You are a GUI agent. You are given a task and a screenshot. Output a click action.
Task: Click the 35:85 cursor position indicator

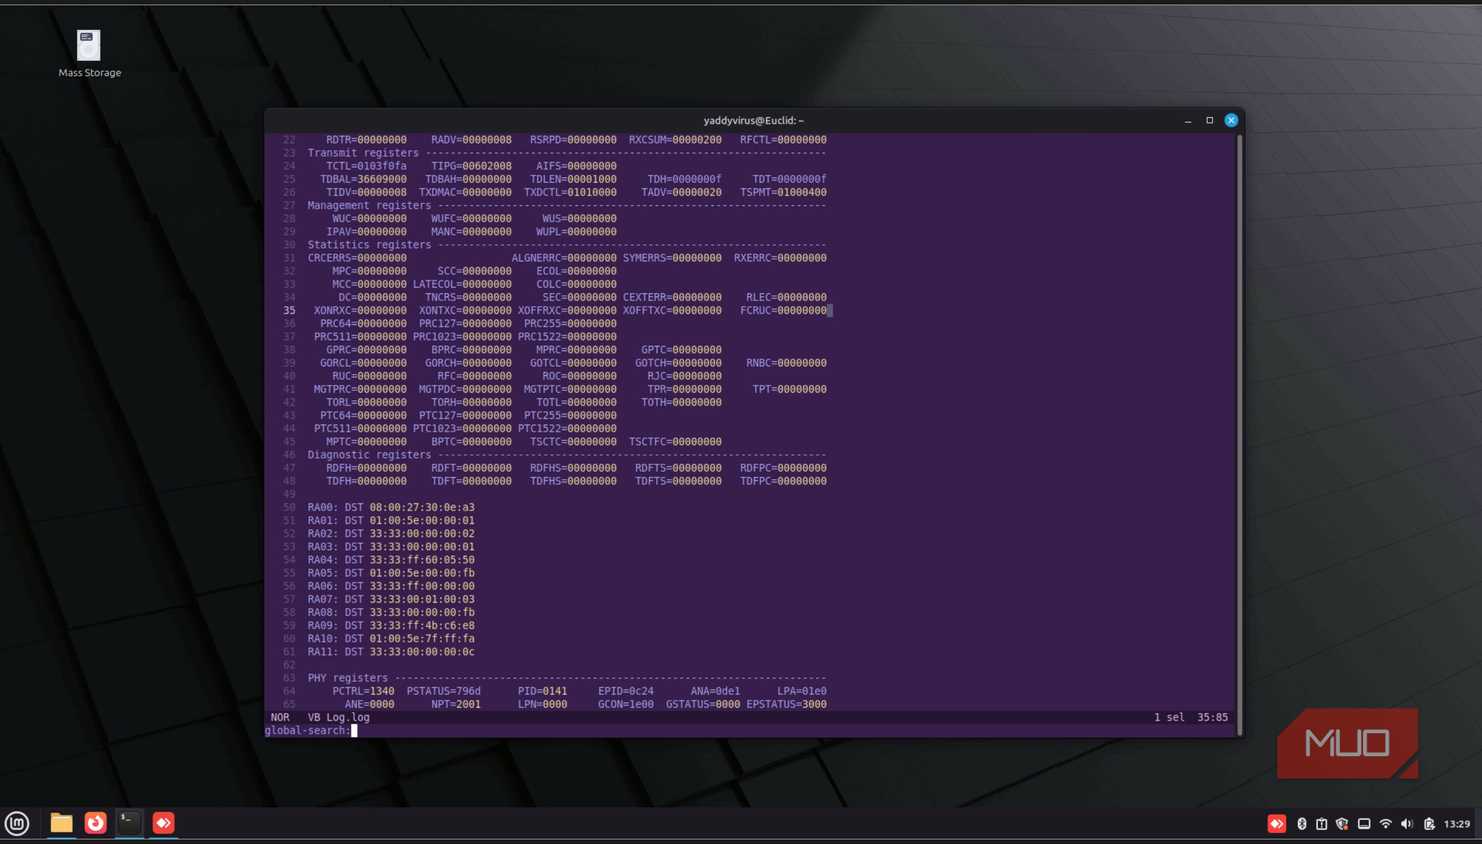(x=1212, y=717)
